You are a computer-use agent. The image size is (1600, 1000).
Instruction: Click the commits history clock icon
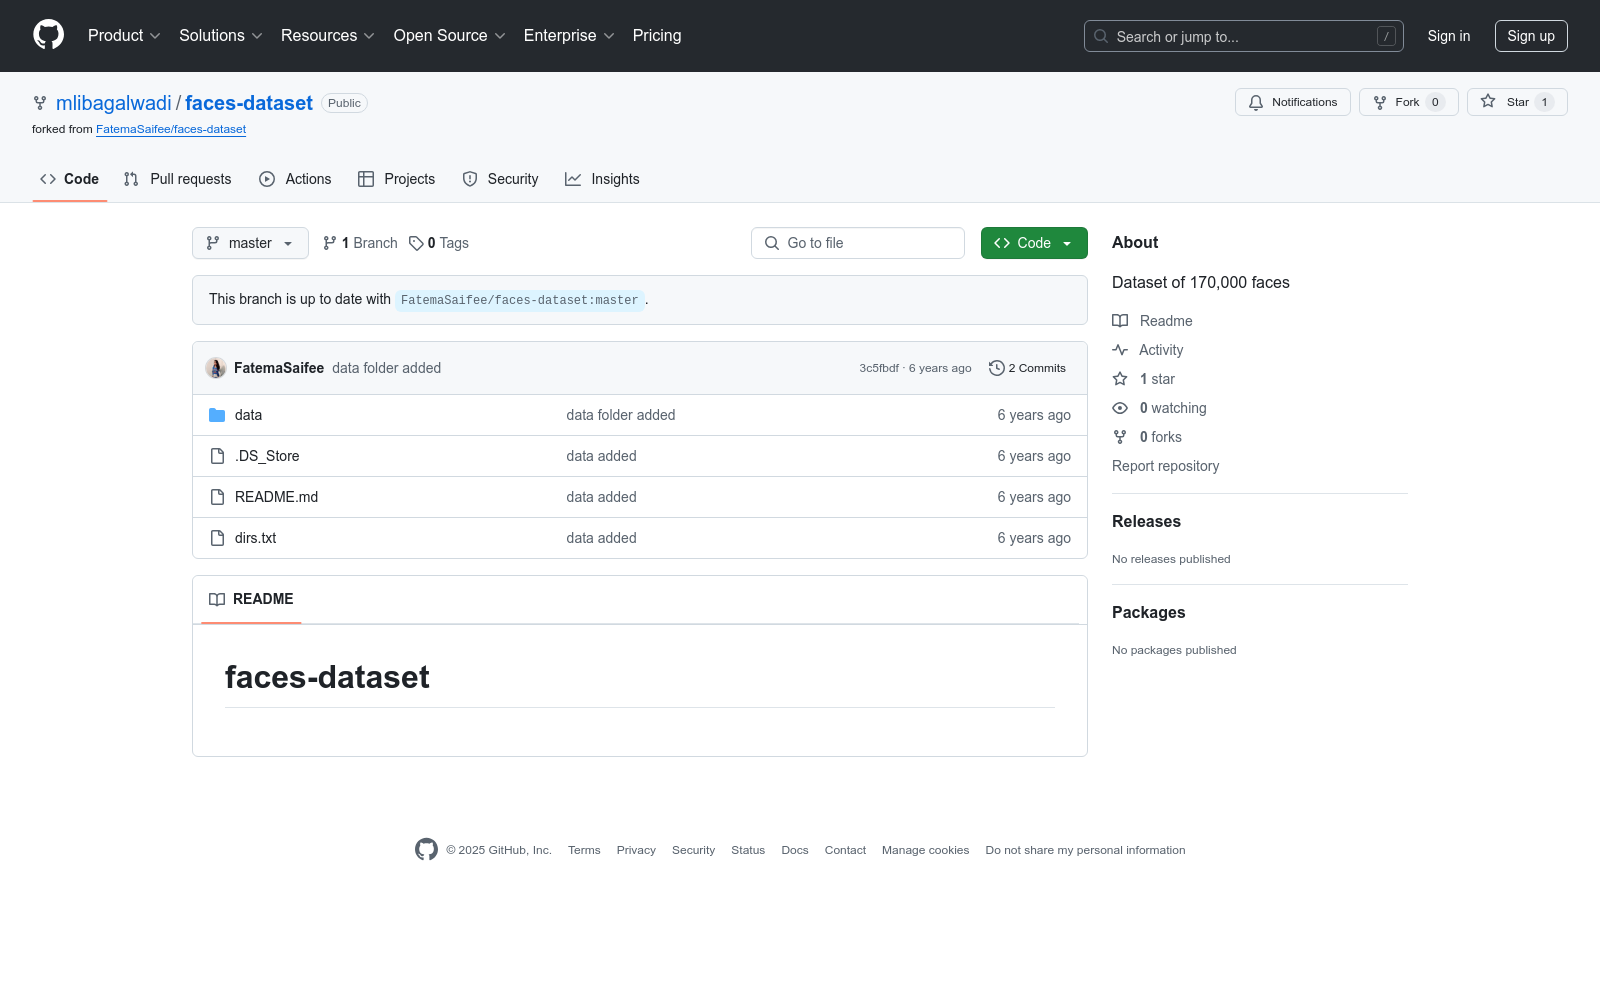pyautogui.click(x=996, y=368)
